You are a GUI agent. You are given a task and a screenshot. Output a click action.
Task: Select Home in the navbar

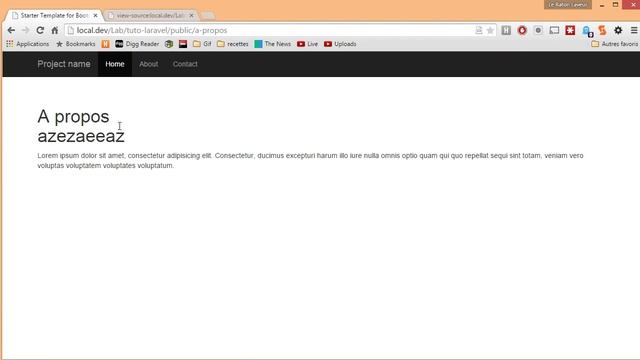[x=115, y=64]
